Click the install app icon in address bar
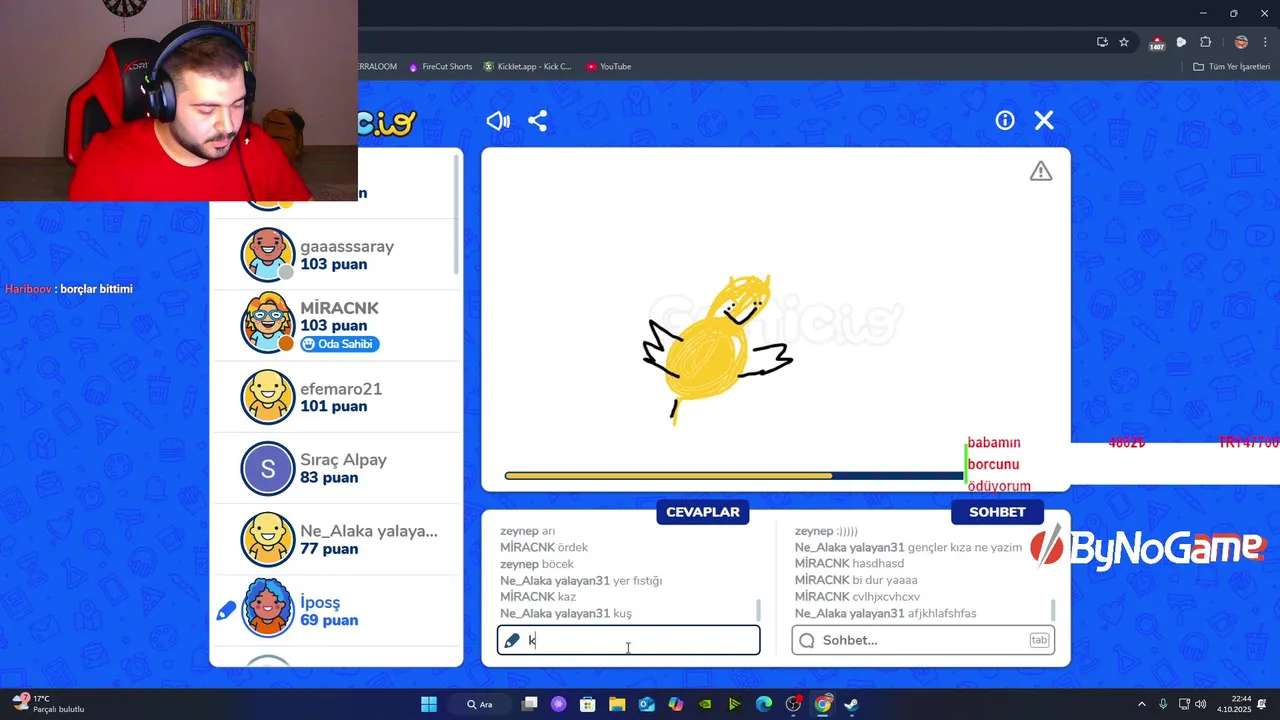 1102,42
